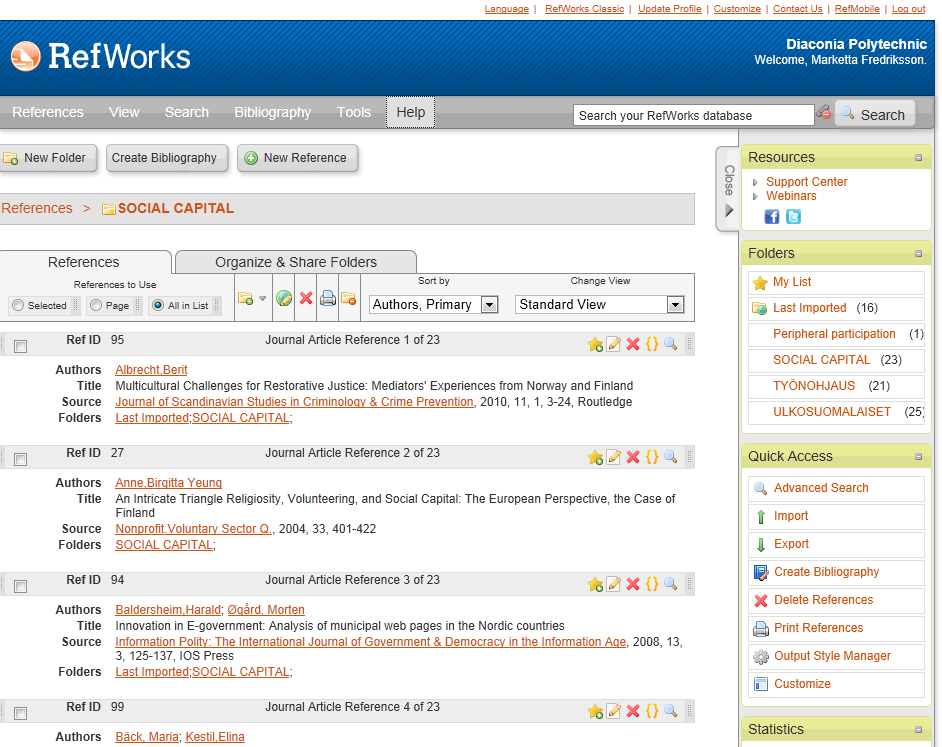The width and height of the screenshot is (942, 747).
Task: Click the attachment search icon beside the search box
Action: pyautogui.click(x=824, y=112)
